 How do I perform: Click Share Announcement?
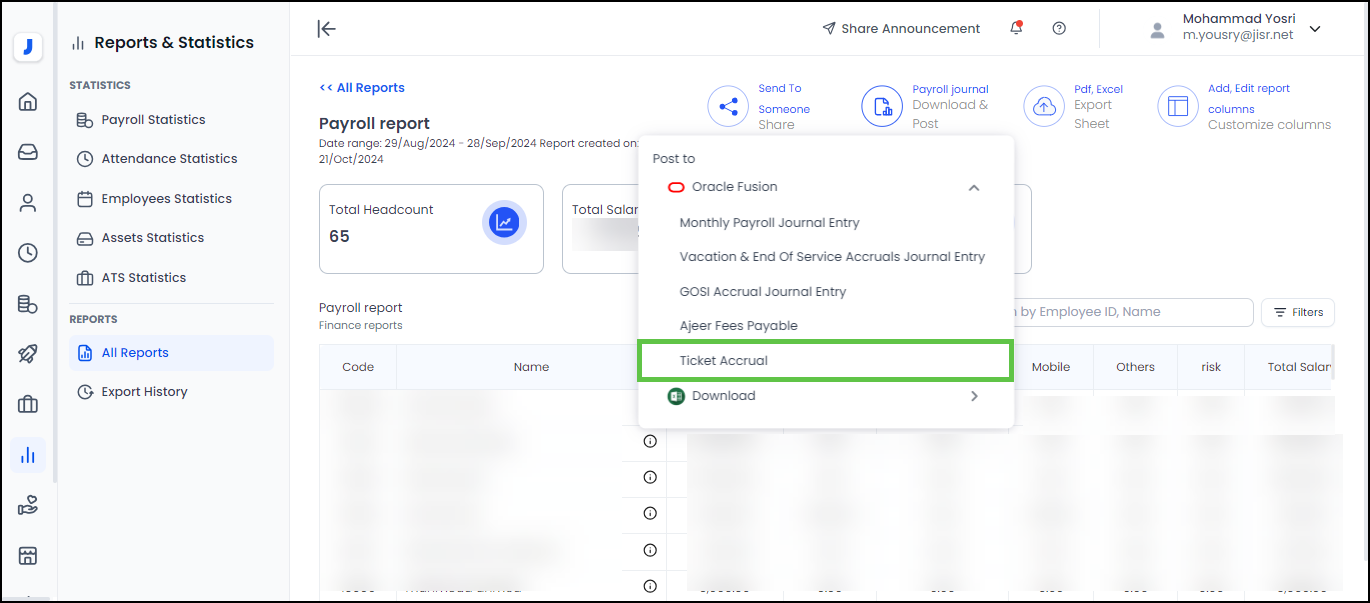pos(901,28)
